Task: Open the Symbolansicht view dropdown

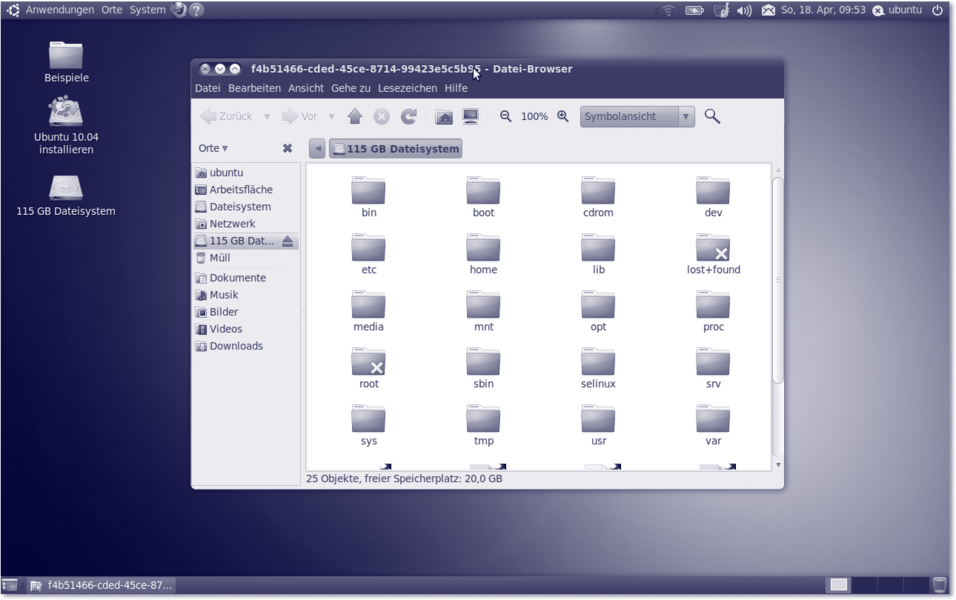Action: pos(637,117)
